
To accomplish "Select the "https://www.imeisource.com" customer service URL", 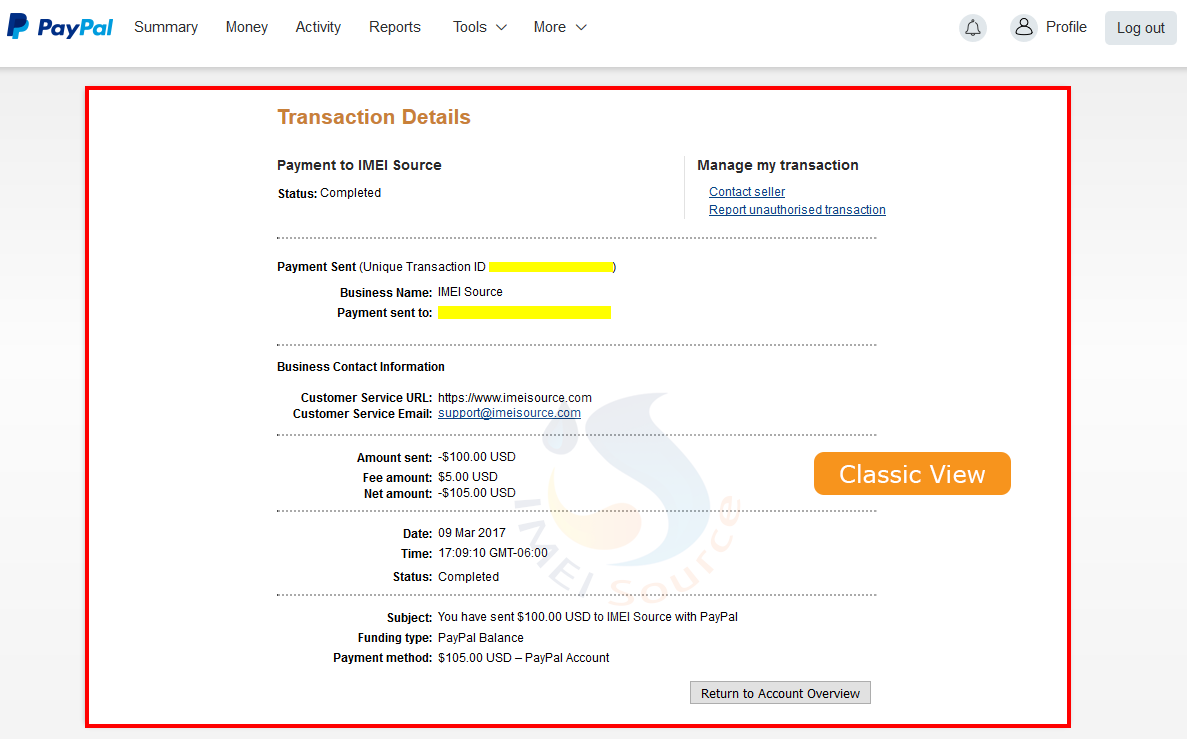I will click(x=515, y=398).
